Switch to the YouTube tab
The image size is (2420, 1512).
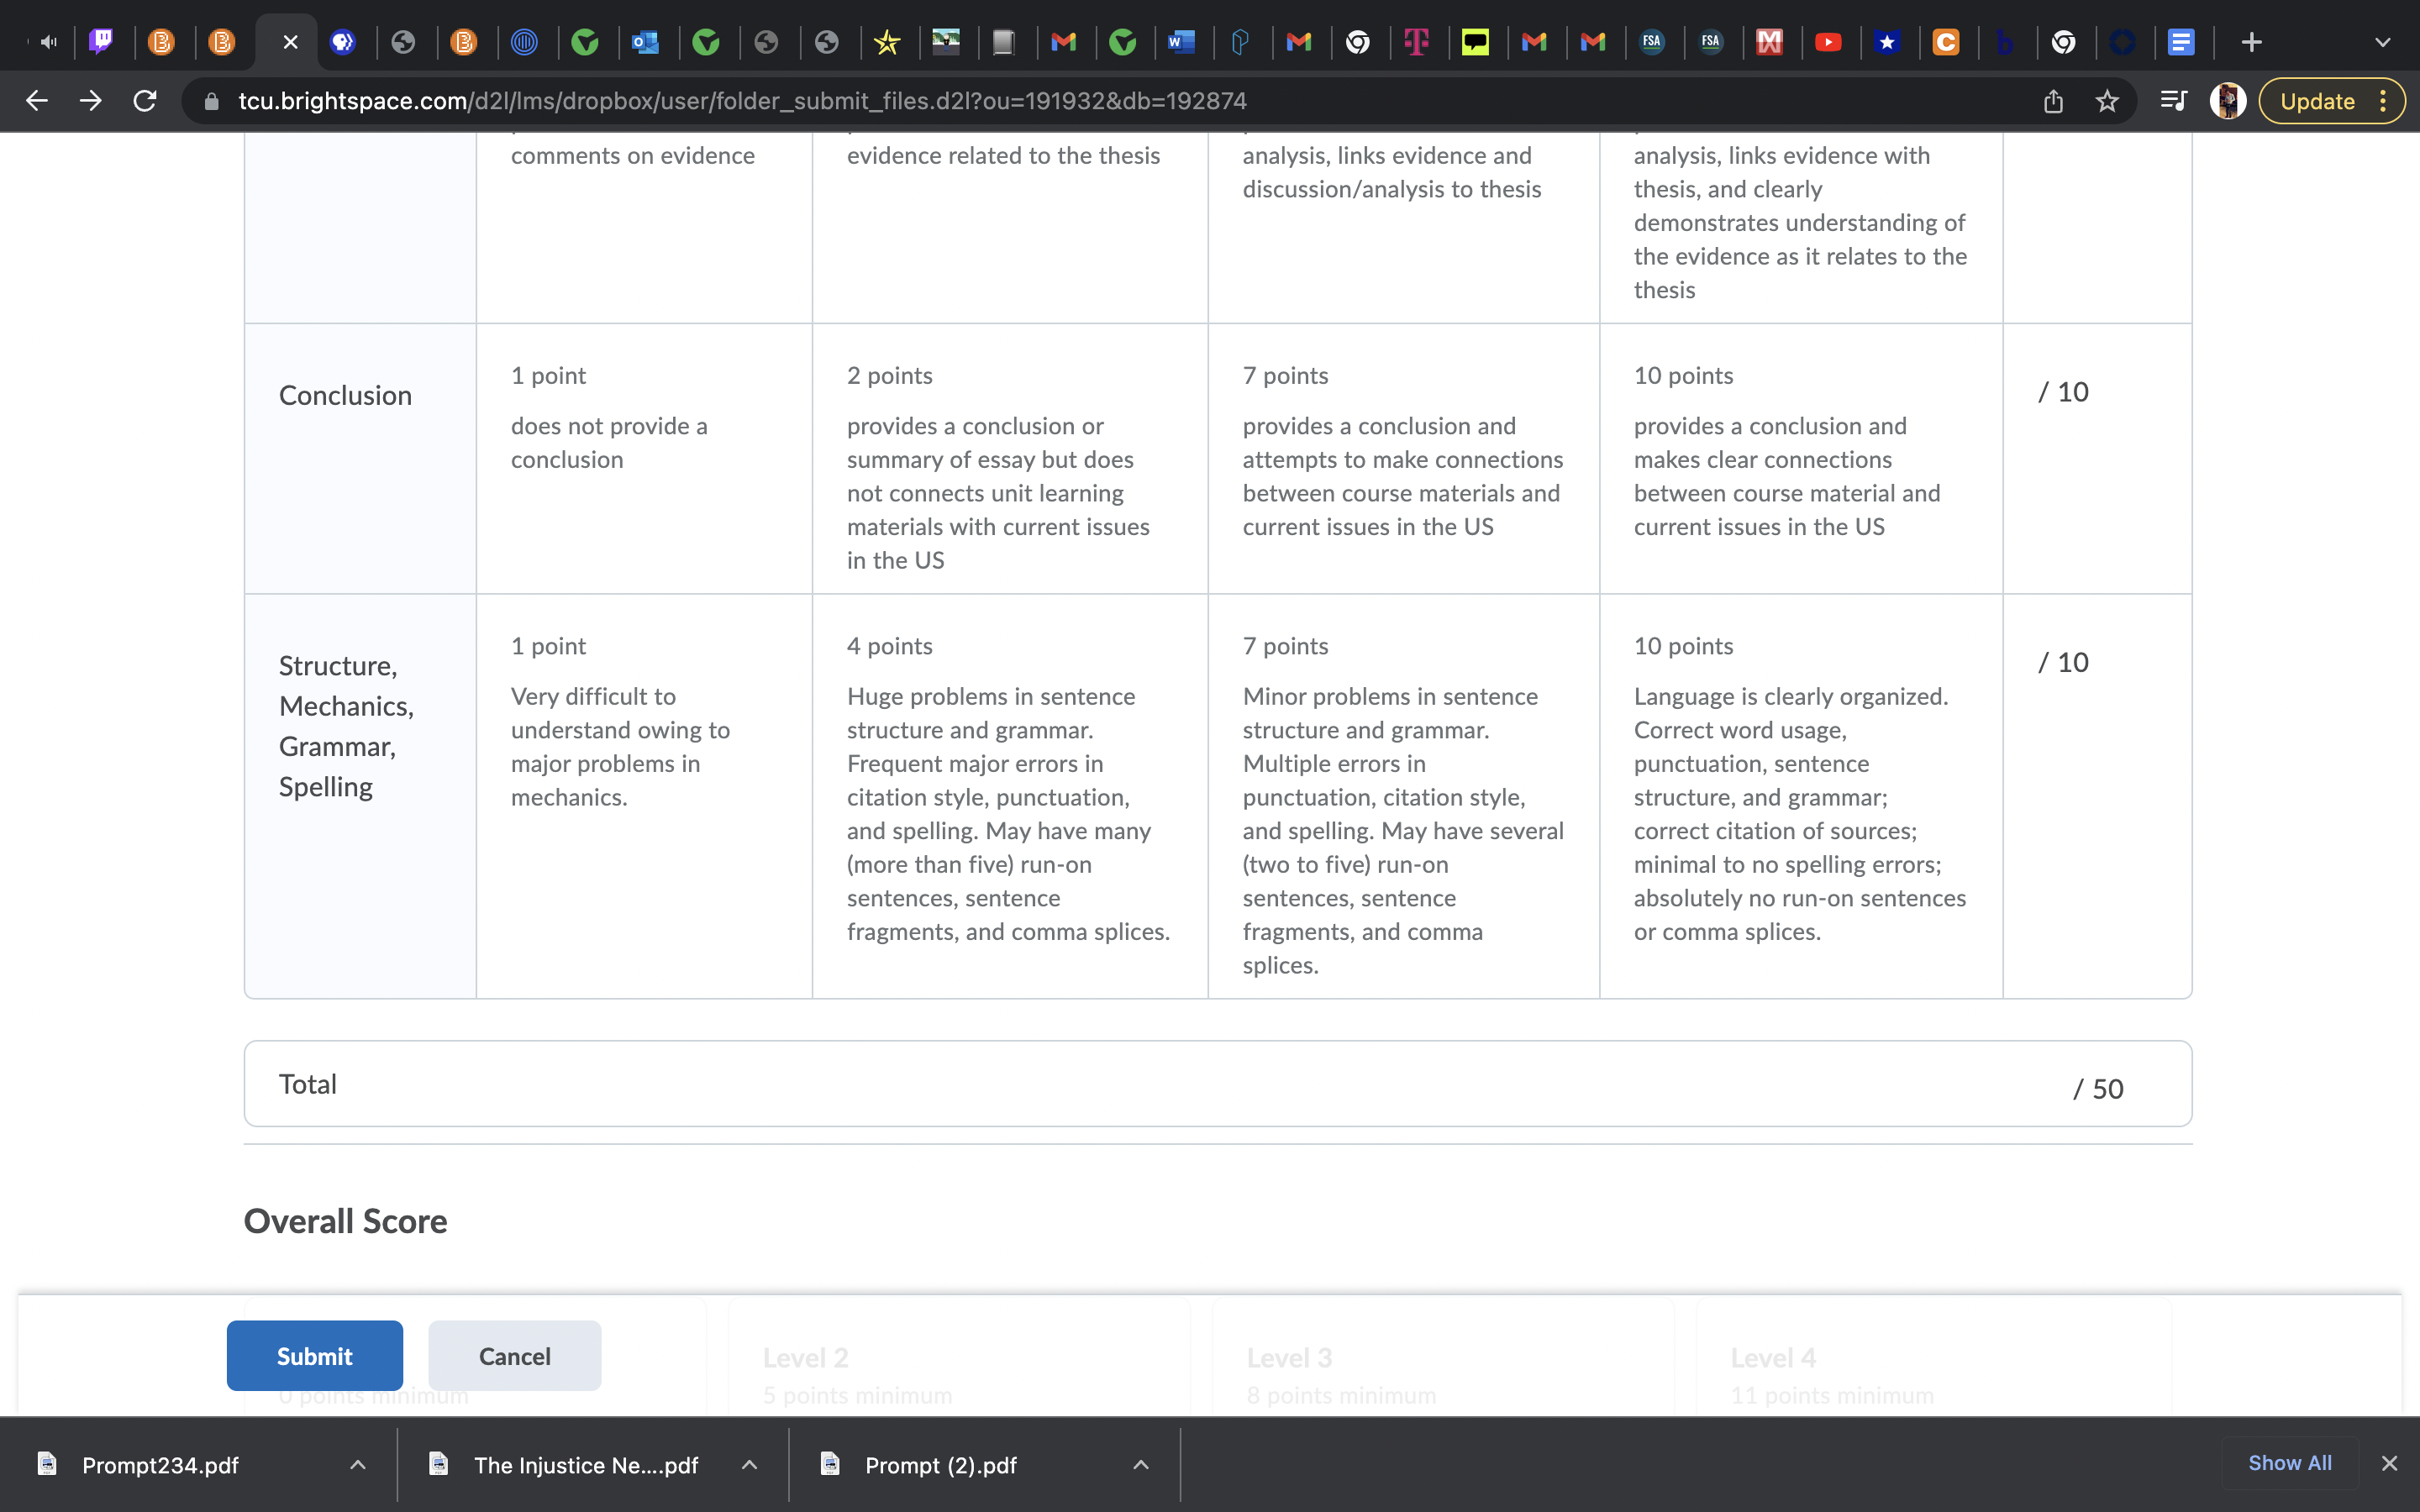click(1828, 42)
